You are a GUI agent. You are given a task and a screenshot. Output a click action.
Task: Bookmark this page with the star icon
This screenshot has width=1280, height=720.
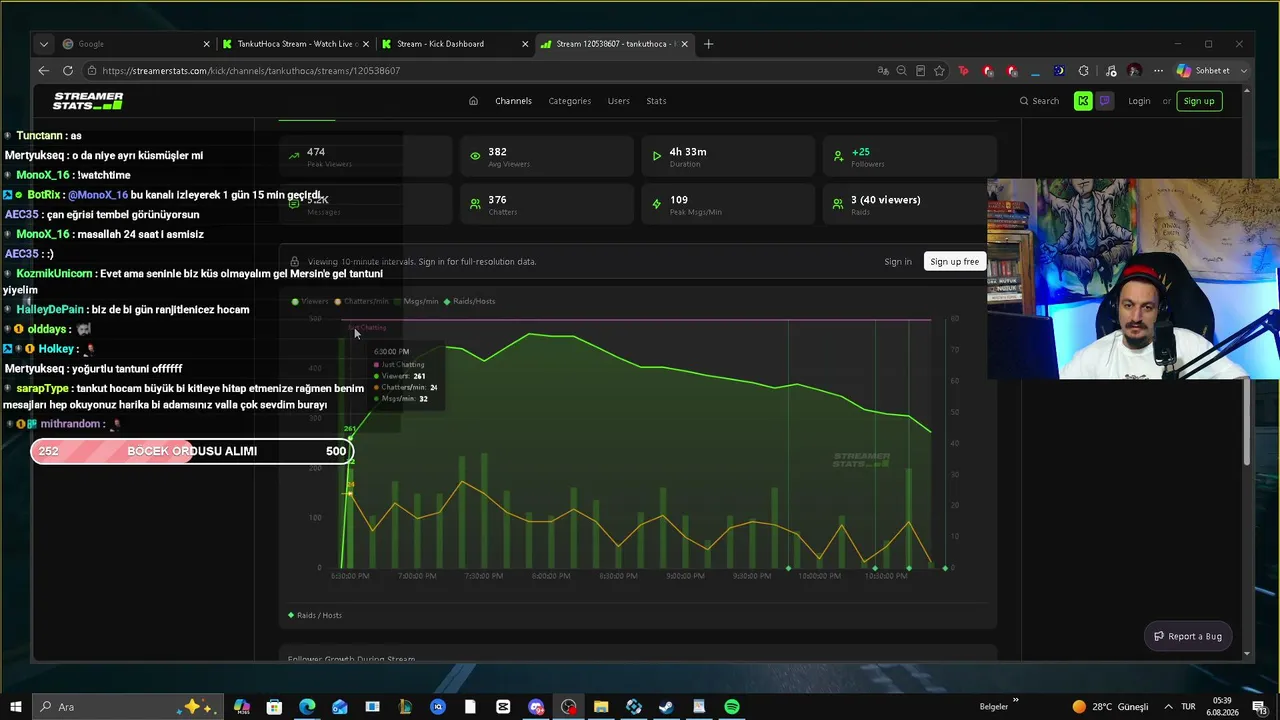[939, 71]
